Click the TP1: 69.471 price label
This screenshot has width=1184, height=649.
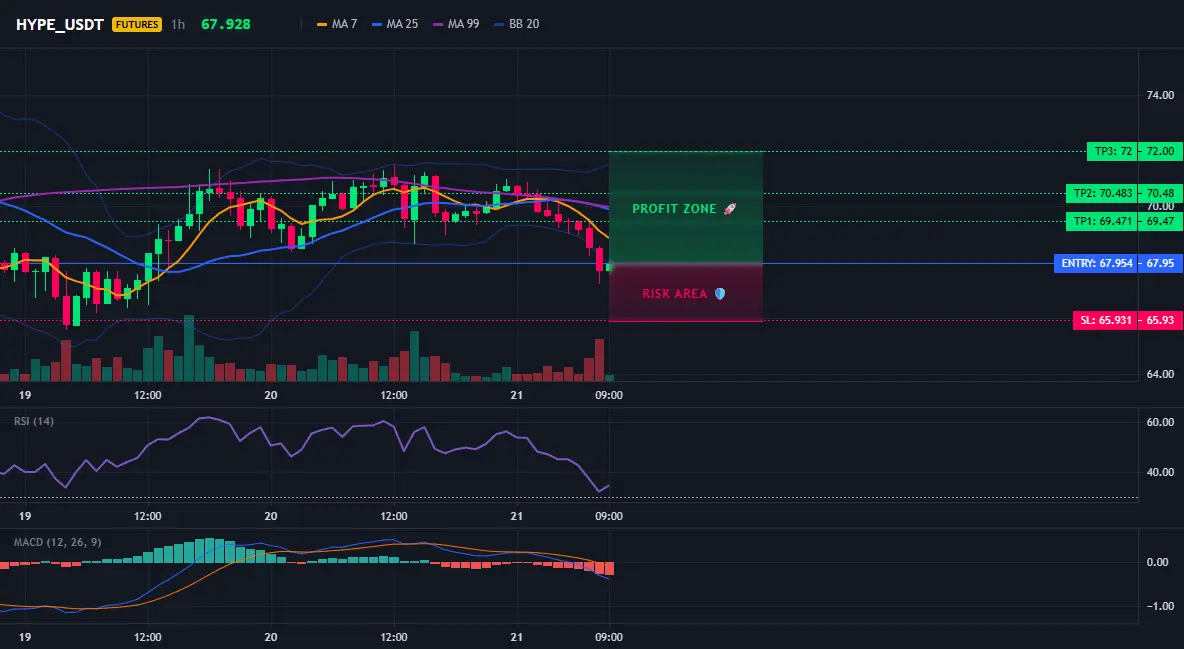[x=1102, y=221]
